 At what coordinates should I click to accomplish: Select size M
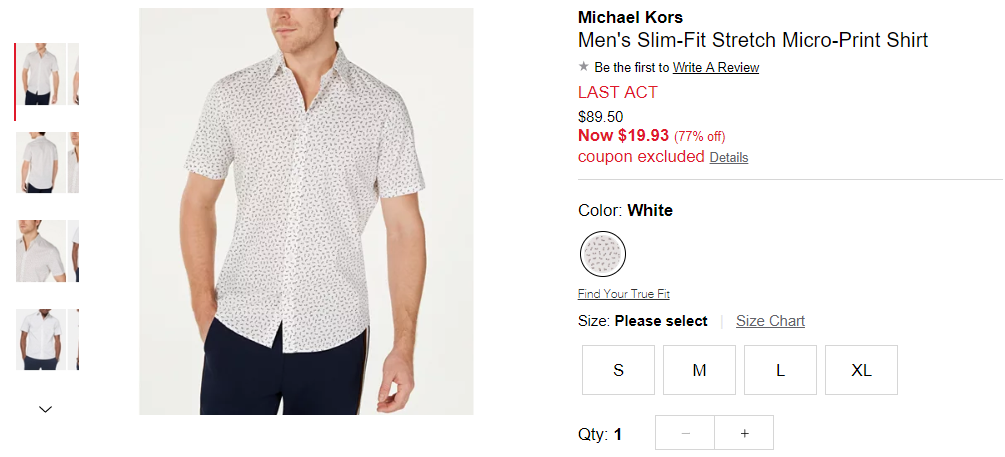[x=699, y=370]
